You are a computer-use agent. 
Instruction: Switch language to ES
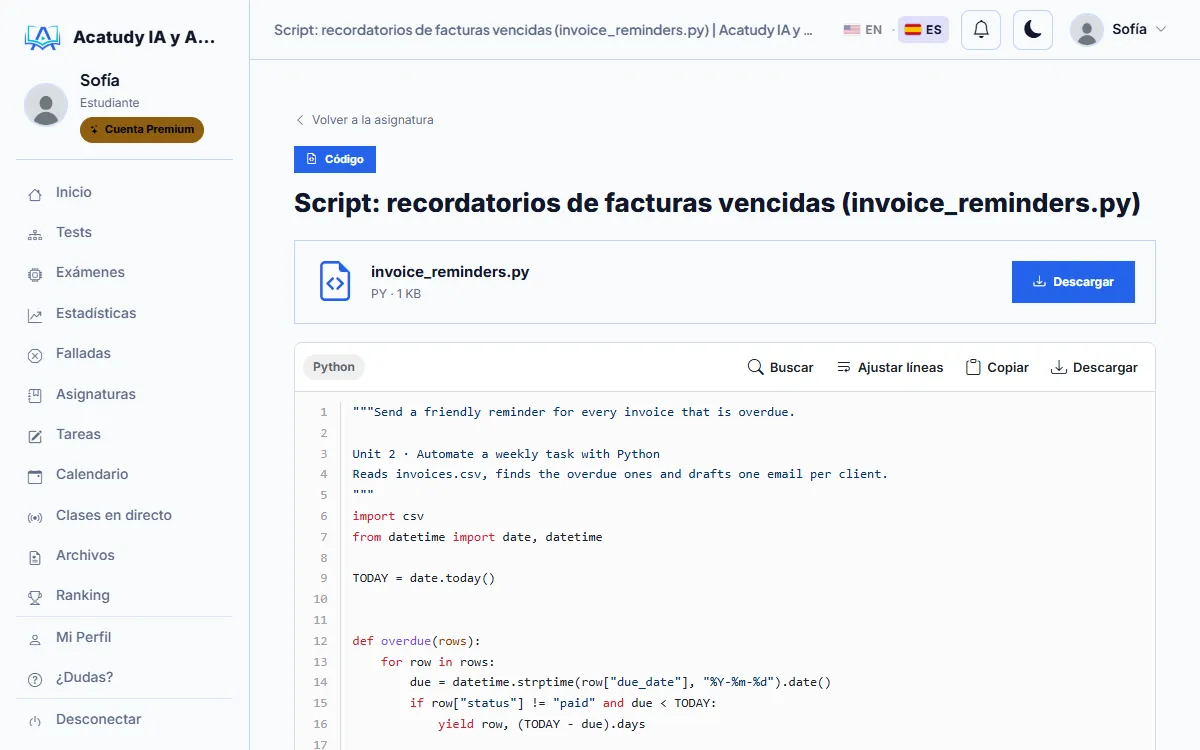923,30
